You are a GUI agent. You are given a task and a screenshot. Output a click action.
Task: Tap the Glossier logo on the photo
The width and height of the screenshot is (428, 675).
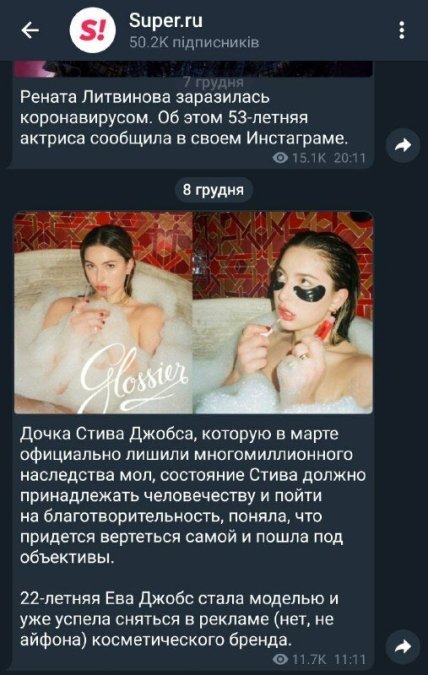(135, 377)
